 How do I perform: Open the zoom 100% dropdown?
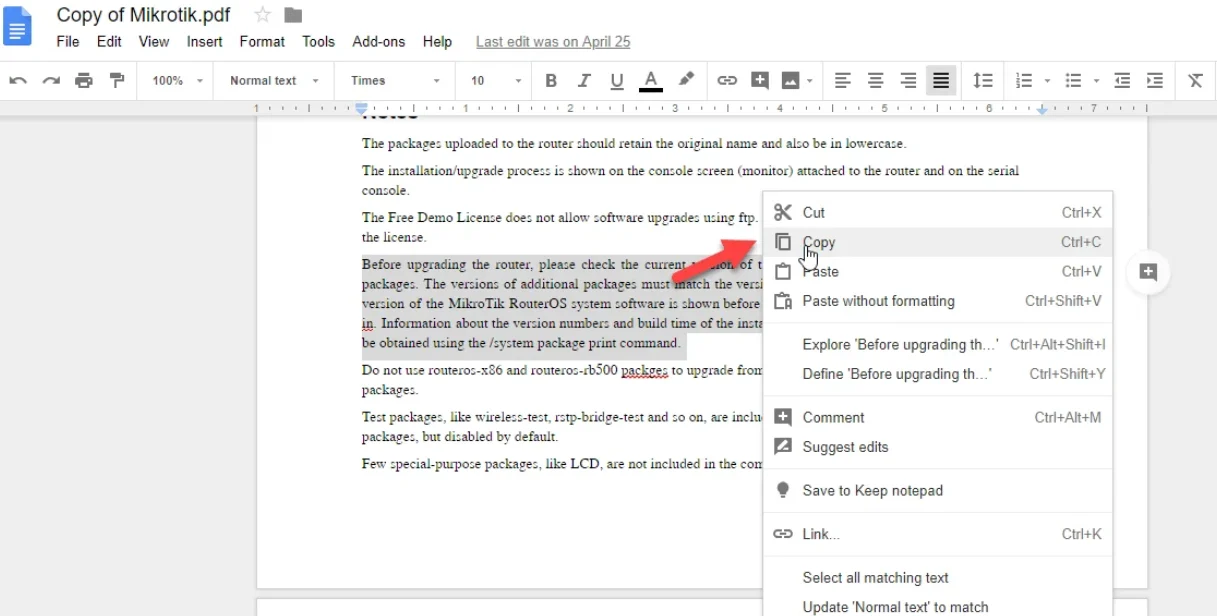(x=177, y=81)
